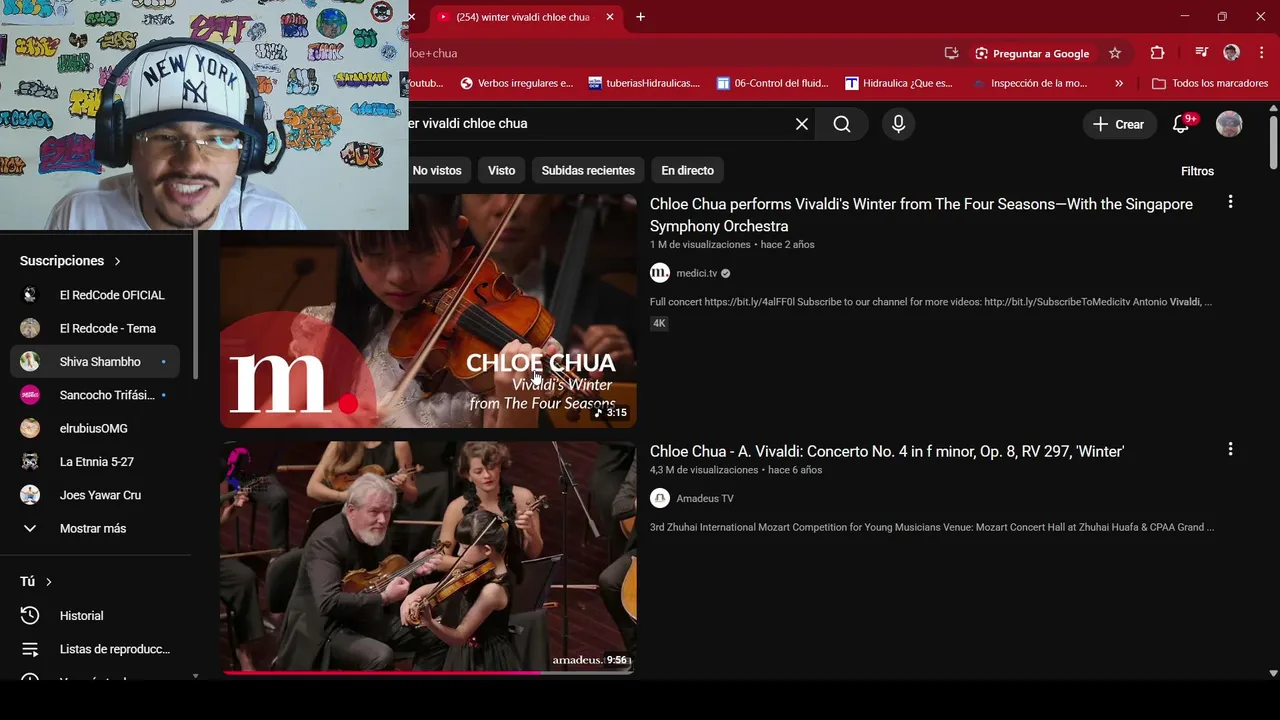Image resolution: width=1280 pixels, height=720 pixels.
Task: Click the Todos los marcadores folder icon
Action: click(1158, 83)
